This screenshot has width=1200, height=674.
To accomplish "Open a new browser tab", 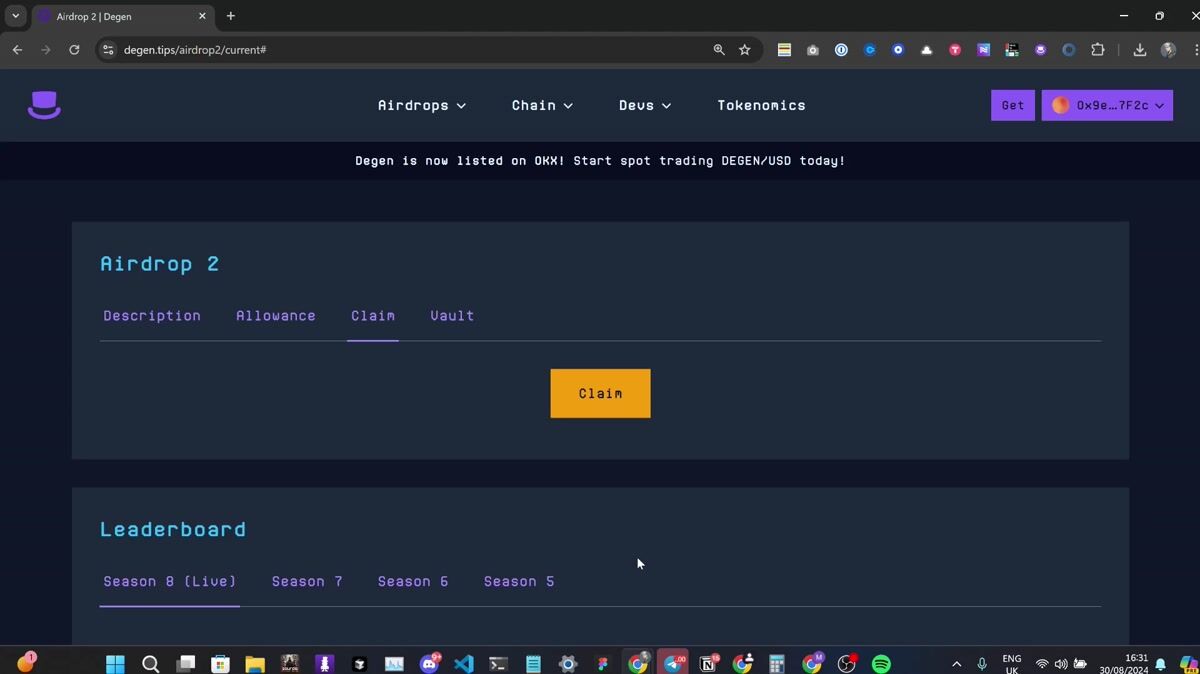I will (231, 16).
